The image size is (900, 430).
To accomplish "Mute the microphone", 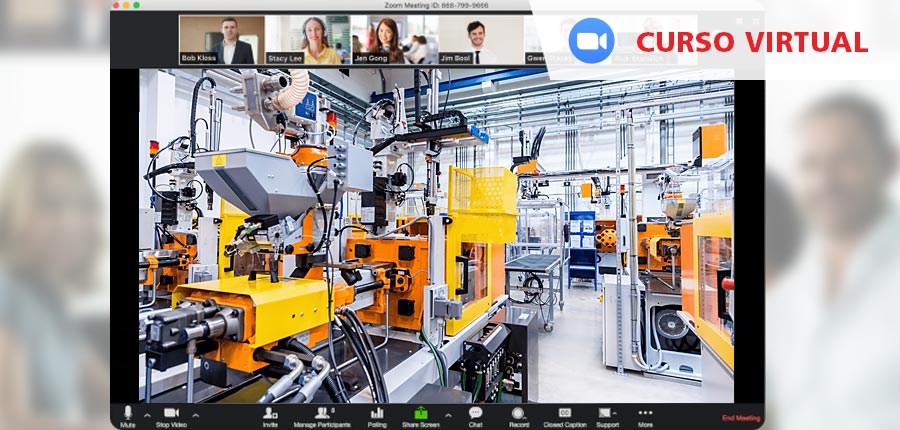I will click(x=127, y=414).
